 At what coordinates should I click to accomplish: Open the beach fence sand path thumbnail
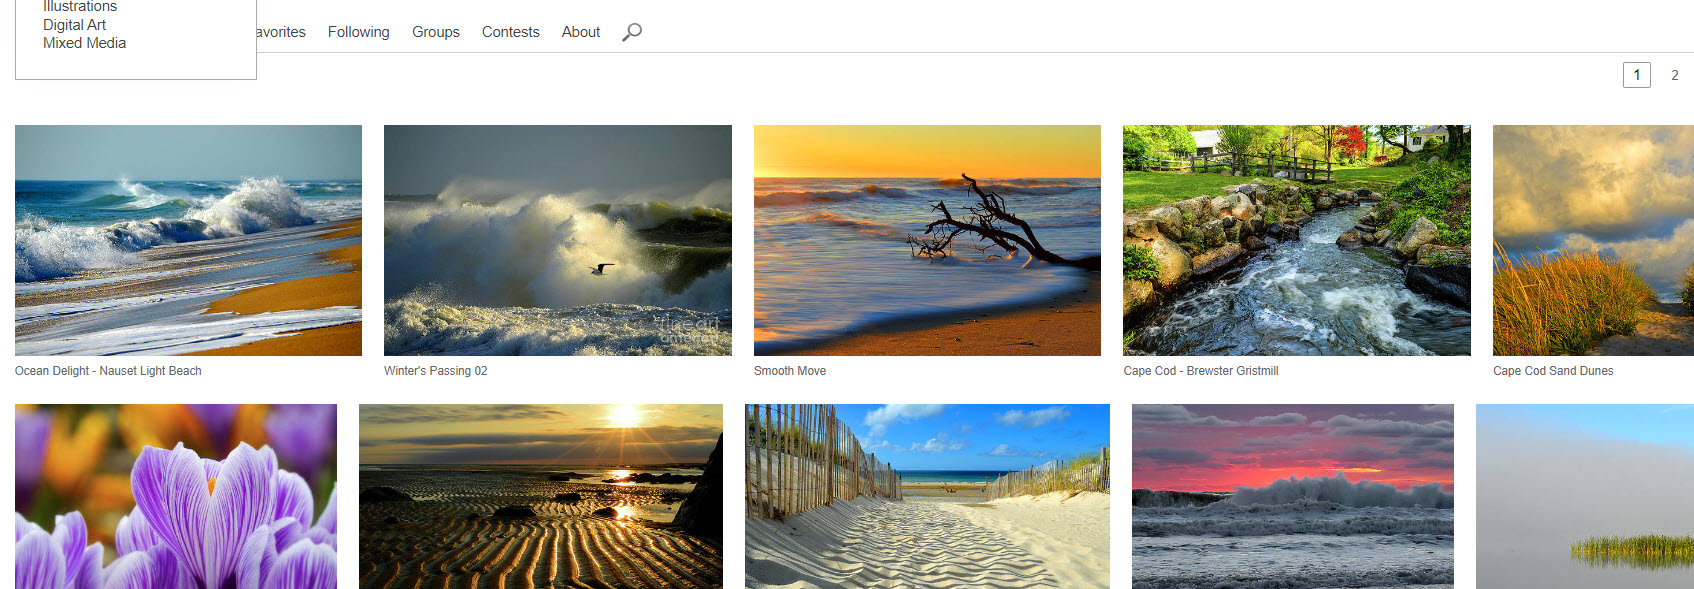click(x=927, y=496)
